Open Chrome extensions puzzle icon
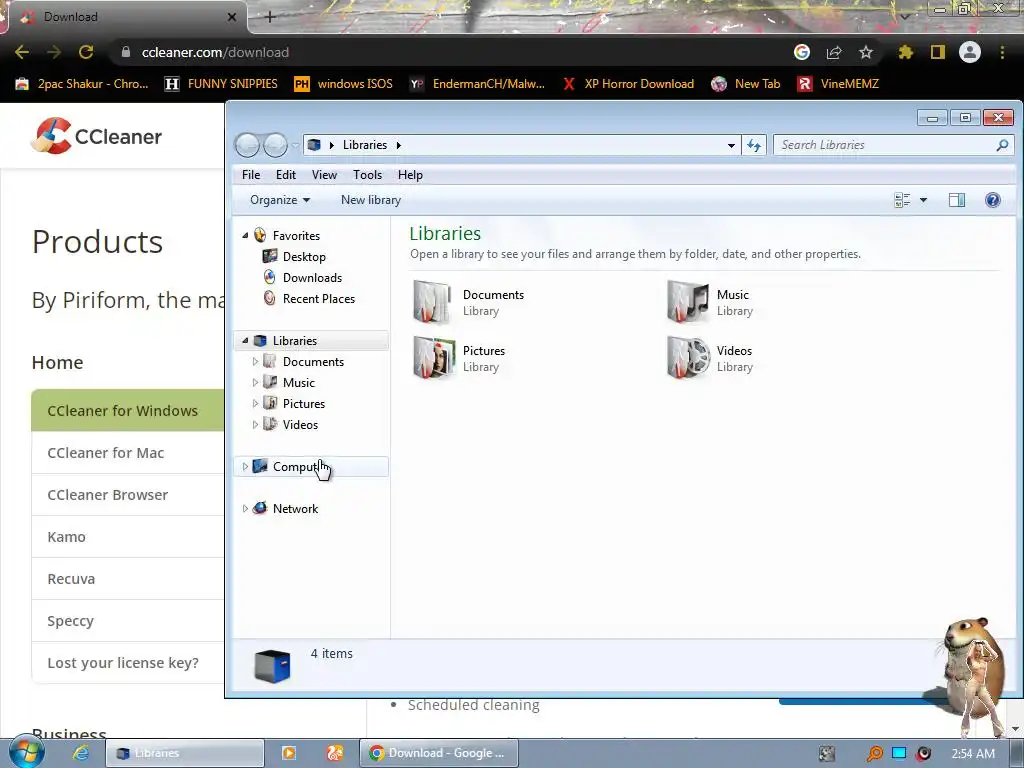 click(906, 52)
